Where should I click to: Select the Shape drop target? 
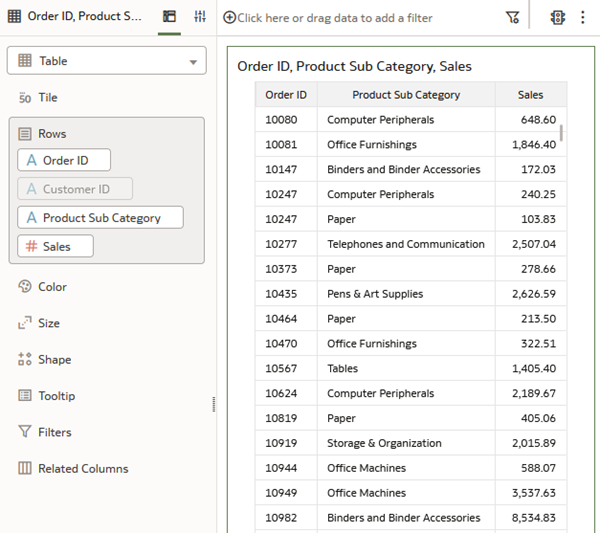(x=53, y=360)
